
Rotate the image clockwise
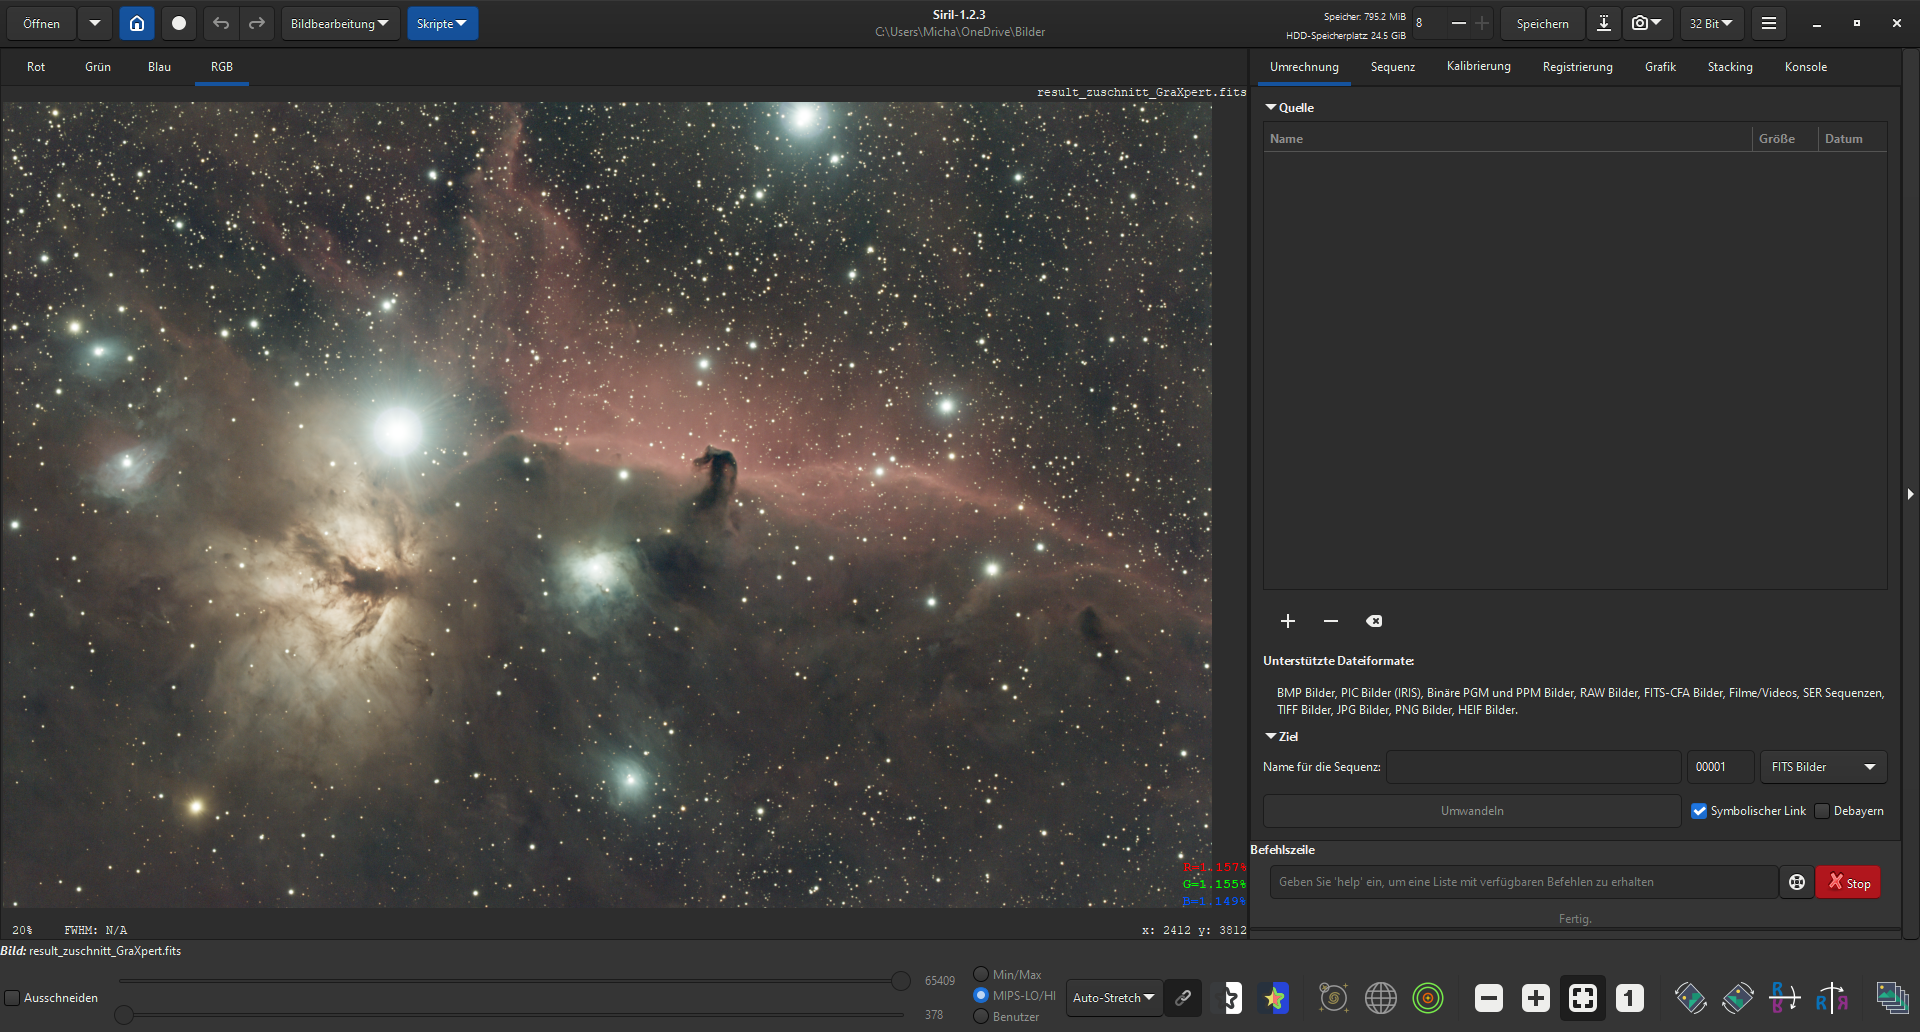click(x=1738, y=998)
